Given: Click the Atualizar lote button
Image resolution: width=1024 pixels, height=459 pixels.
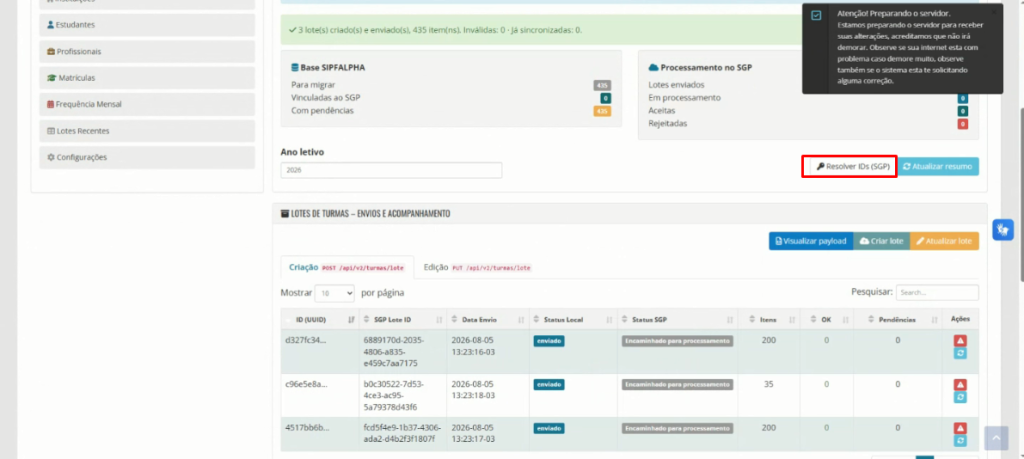Looking at the screenshot, I should (944, 241).
